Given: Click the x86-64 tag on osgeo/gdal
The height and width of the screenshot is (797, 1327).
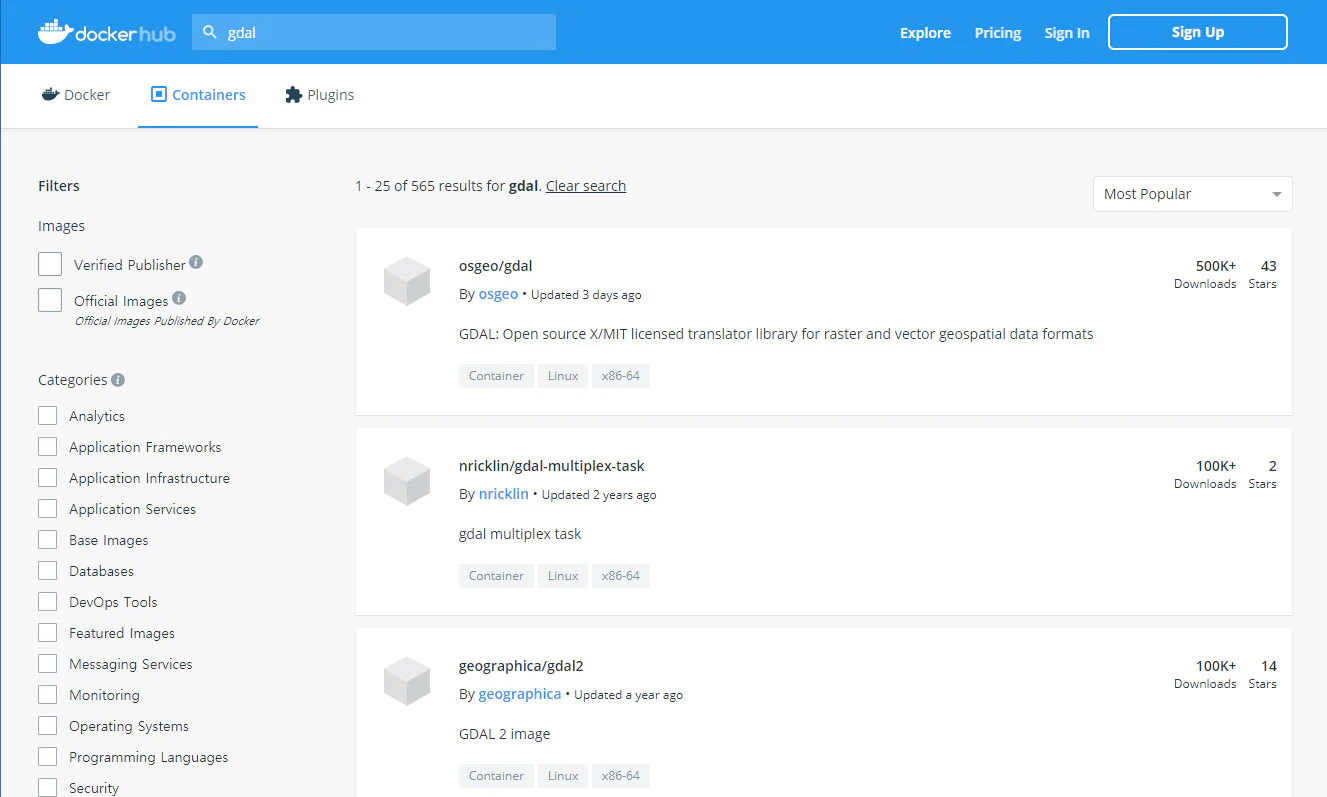Looking at the screenshot, I should [x=621, y=376].
